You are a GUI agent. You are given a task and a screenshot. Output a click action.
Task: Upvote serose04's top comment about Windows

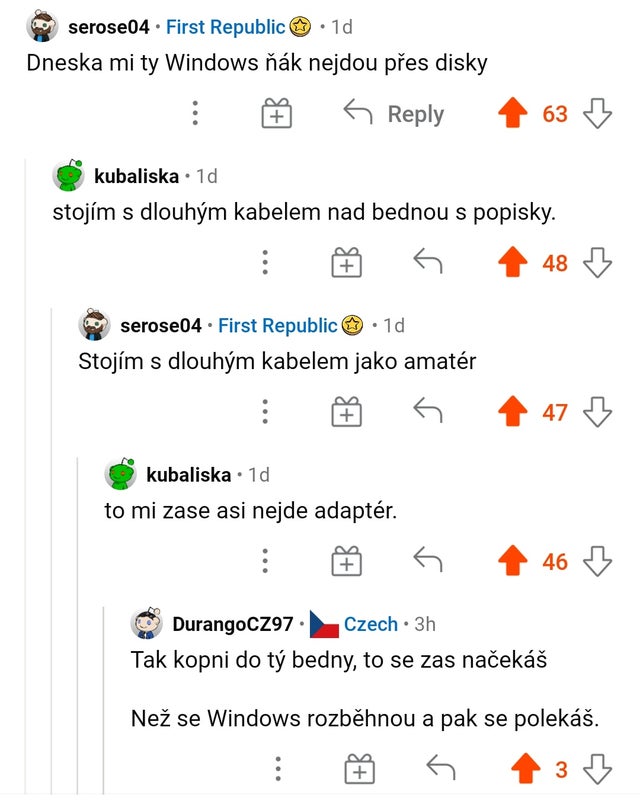(x=512, y=113)
